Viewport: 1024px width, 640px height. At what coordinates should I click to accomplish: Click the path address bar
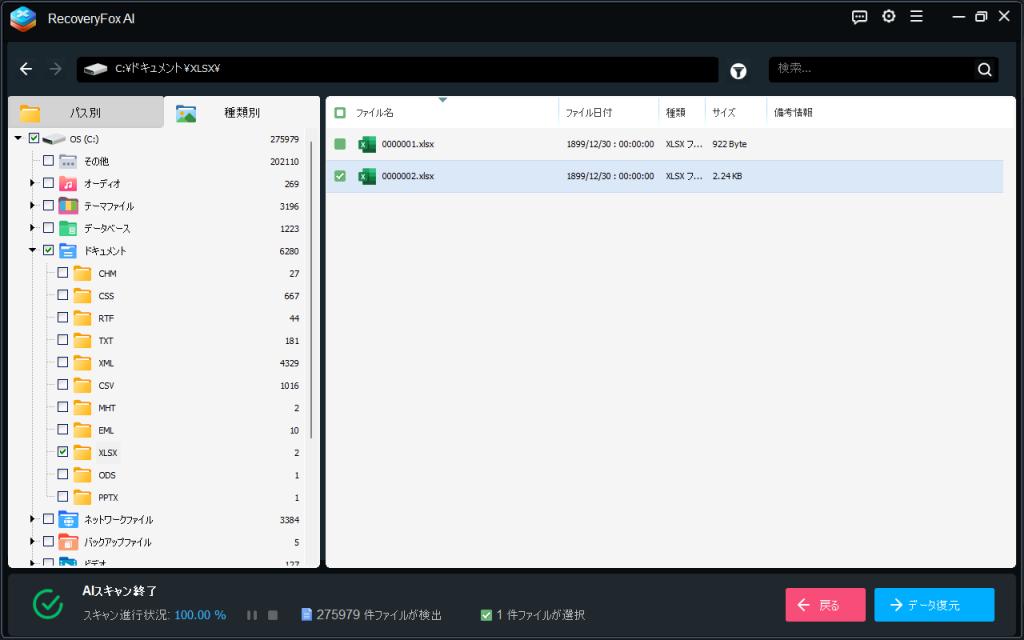tap(397, 69)
